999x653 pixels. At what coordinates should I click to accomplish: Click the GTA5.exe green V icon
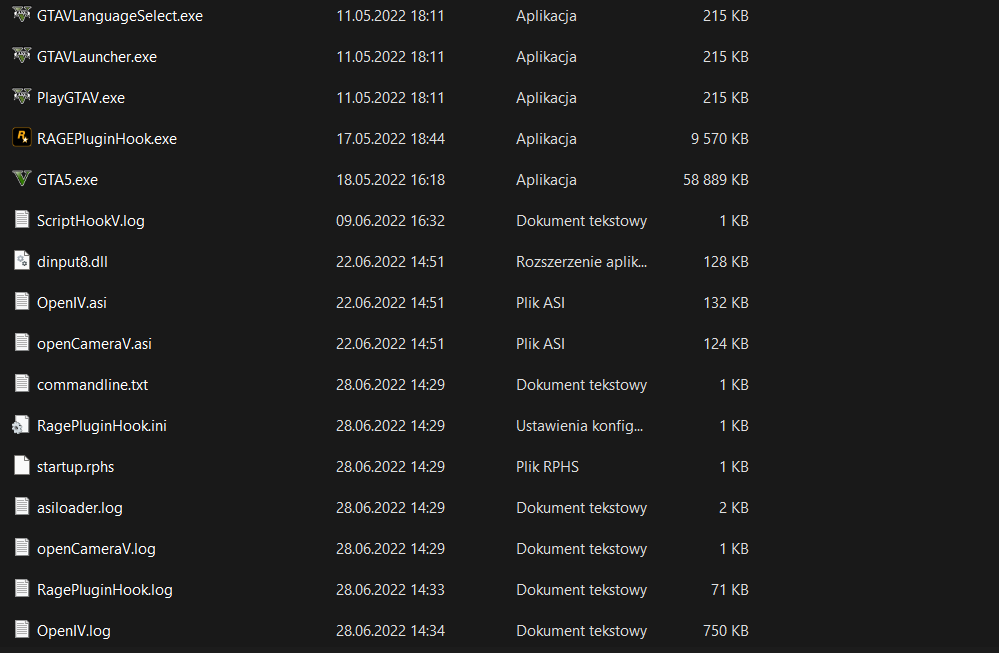point(22,178)
